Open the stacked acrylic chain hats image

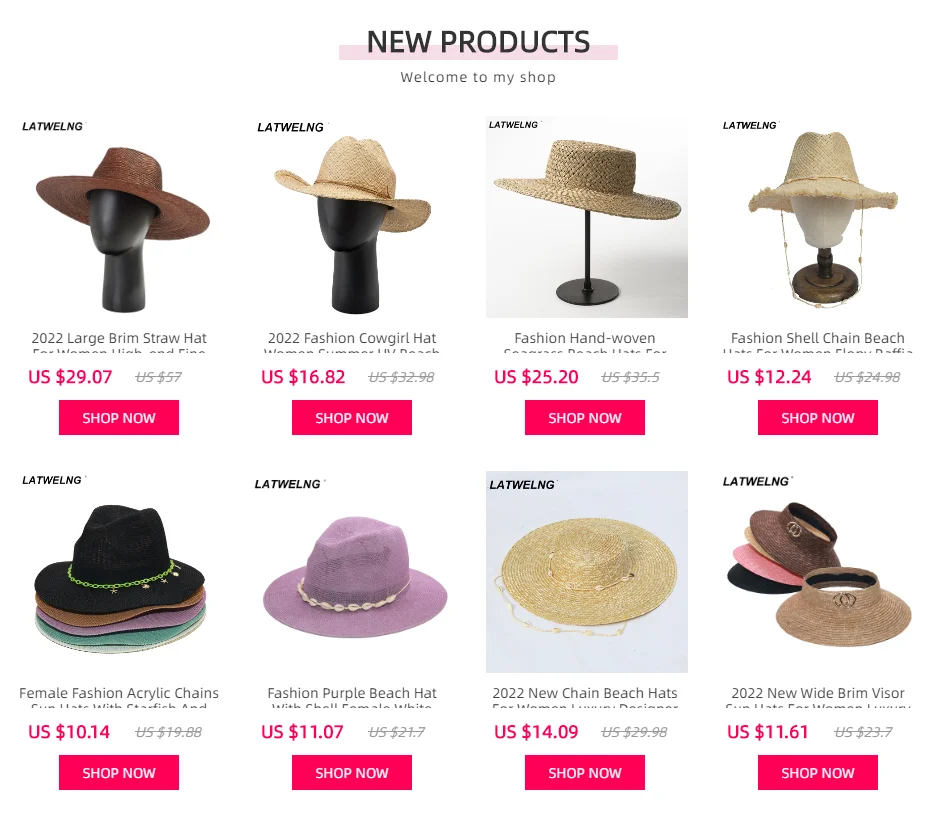(119, 572)
